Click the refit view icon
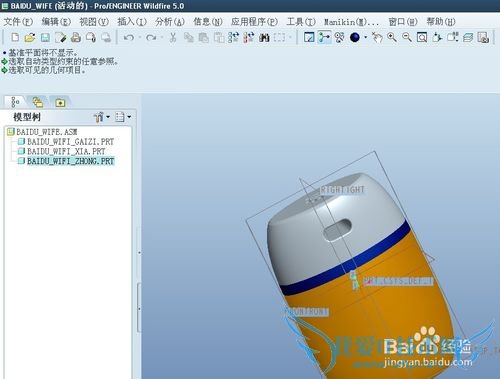This screenshot has width=500, height=379. (422, 37)
